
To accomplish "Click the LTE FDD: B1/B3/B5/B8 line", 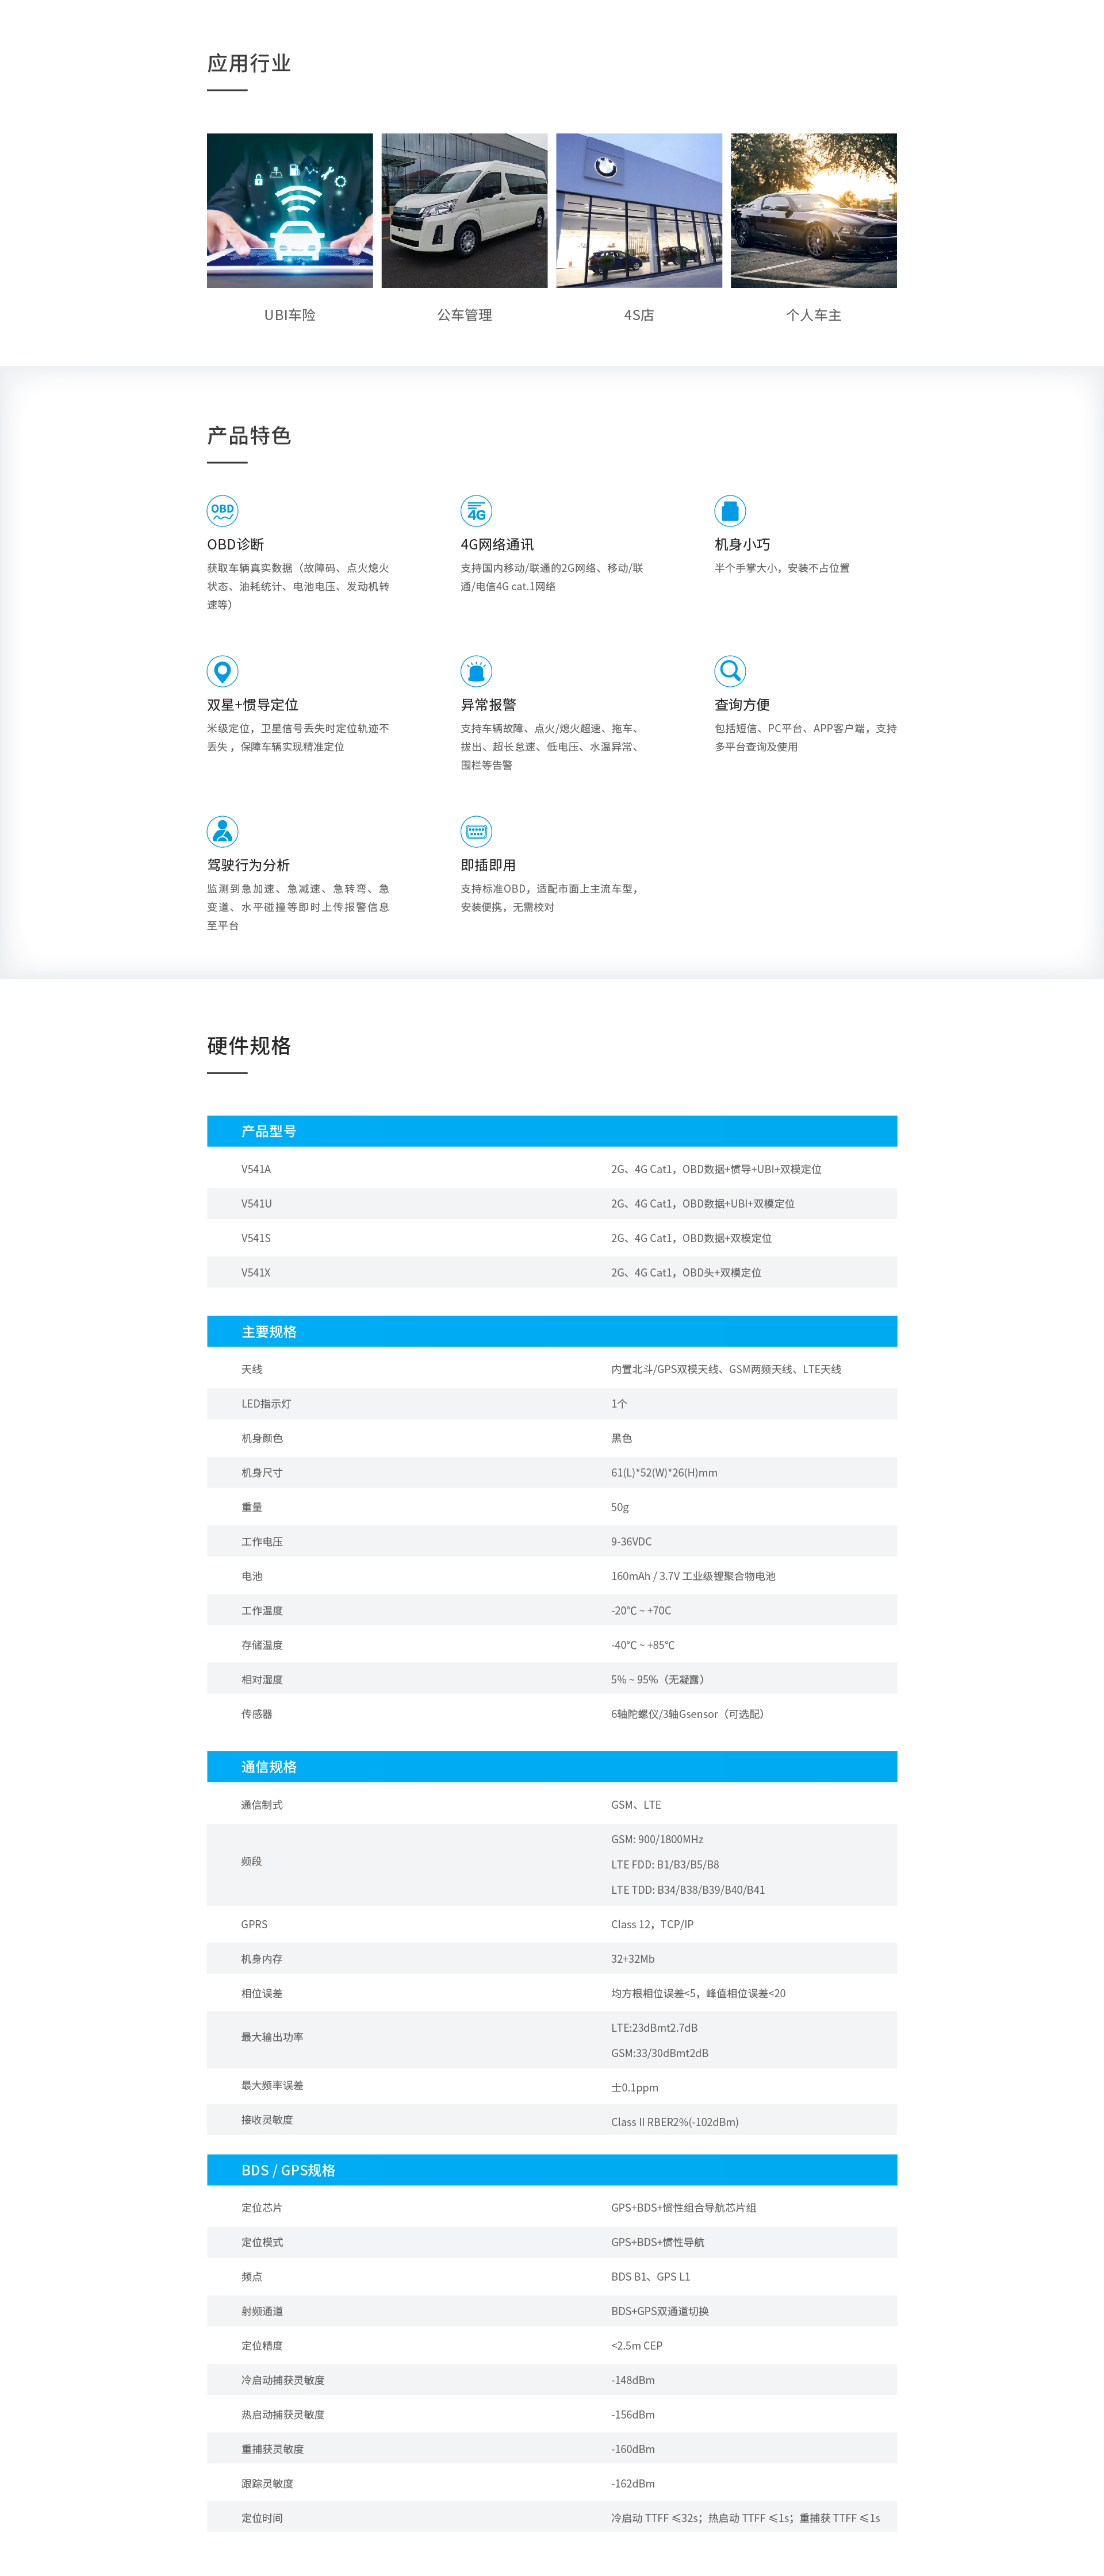I will (665, 1865).
